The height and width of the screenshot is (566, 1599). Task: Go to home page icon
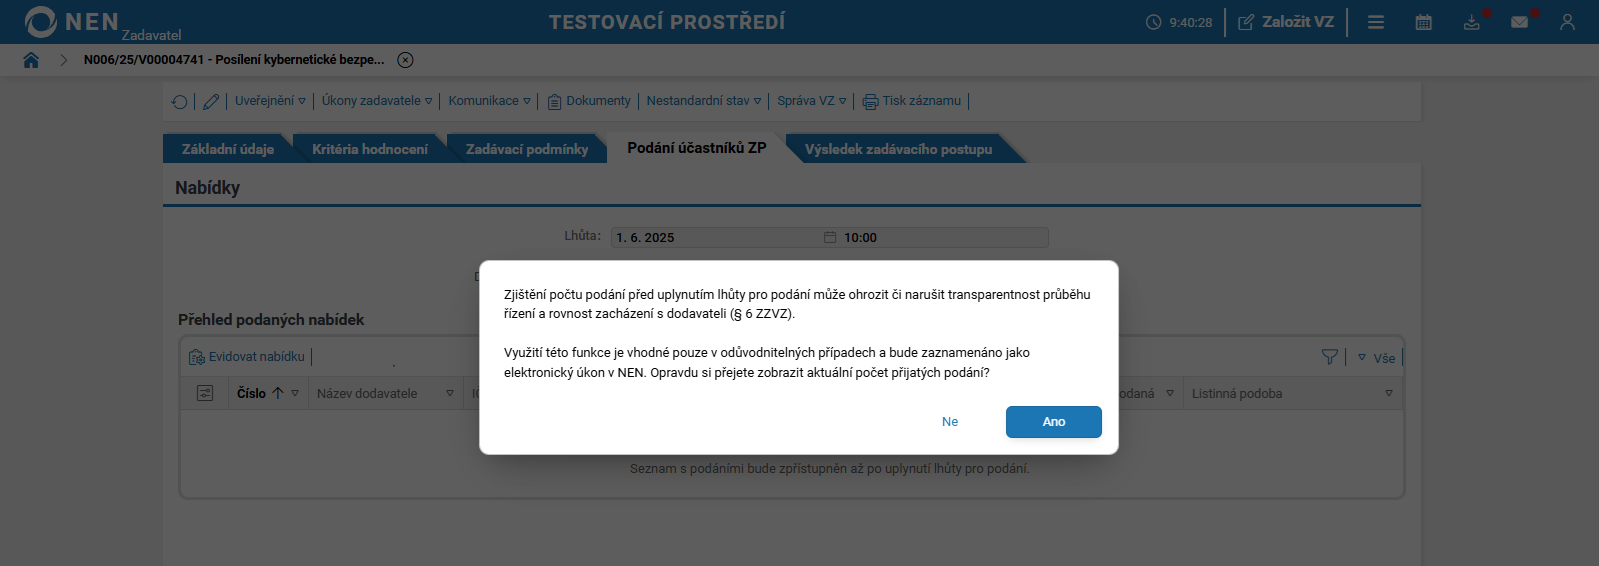click(31, 60)
